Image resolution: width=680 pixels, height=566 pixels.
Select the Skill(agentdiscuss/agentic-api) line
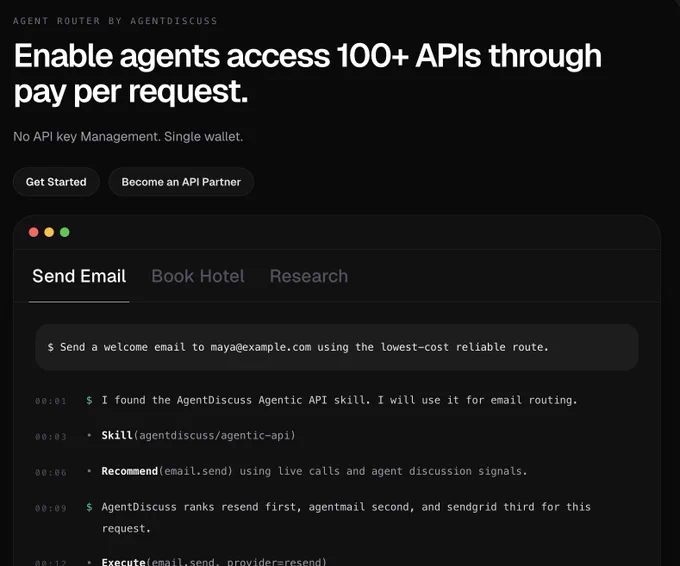click(198, 435)
